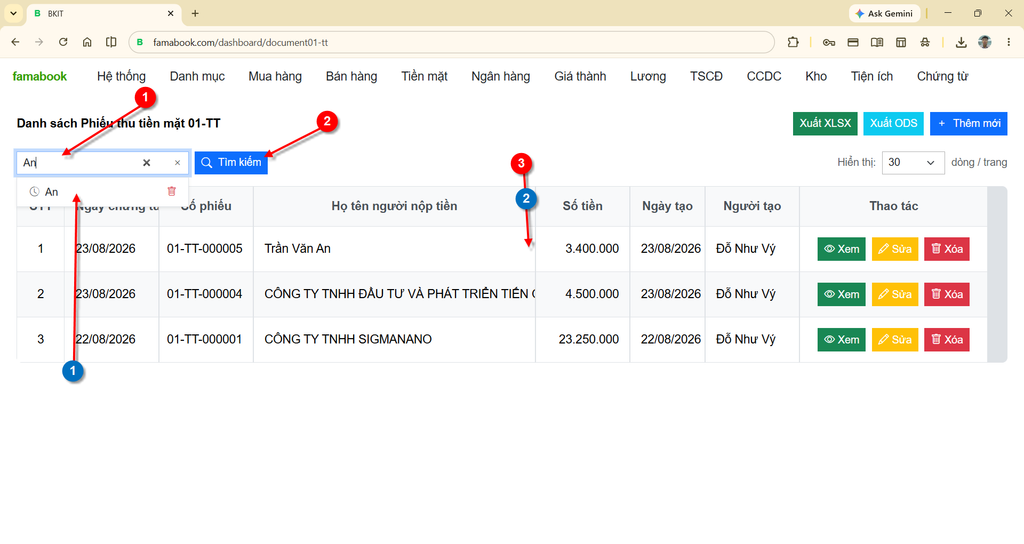Open the Bán hàng menu
The image size is (1024, 544).
click(x=351, y=76)
